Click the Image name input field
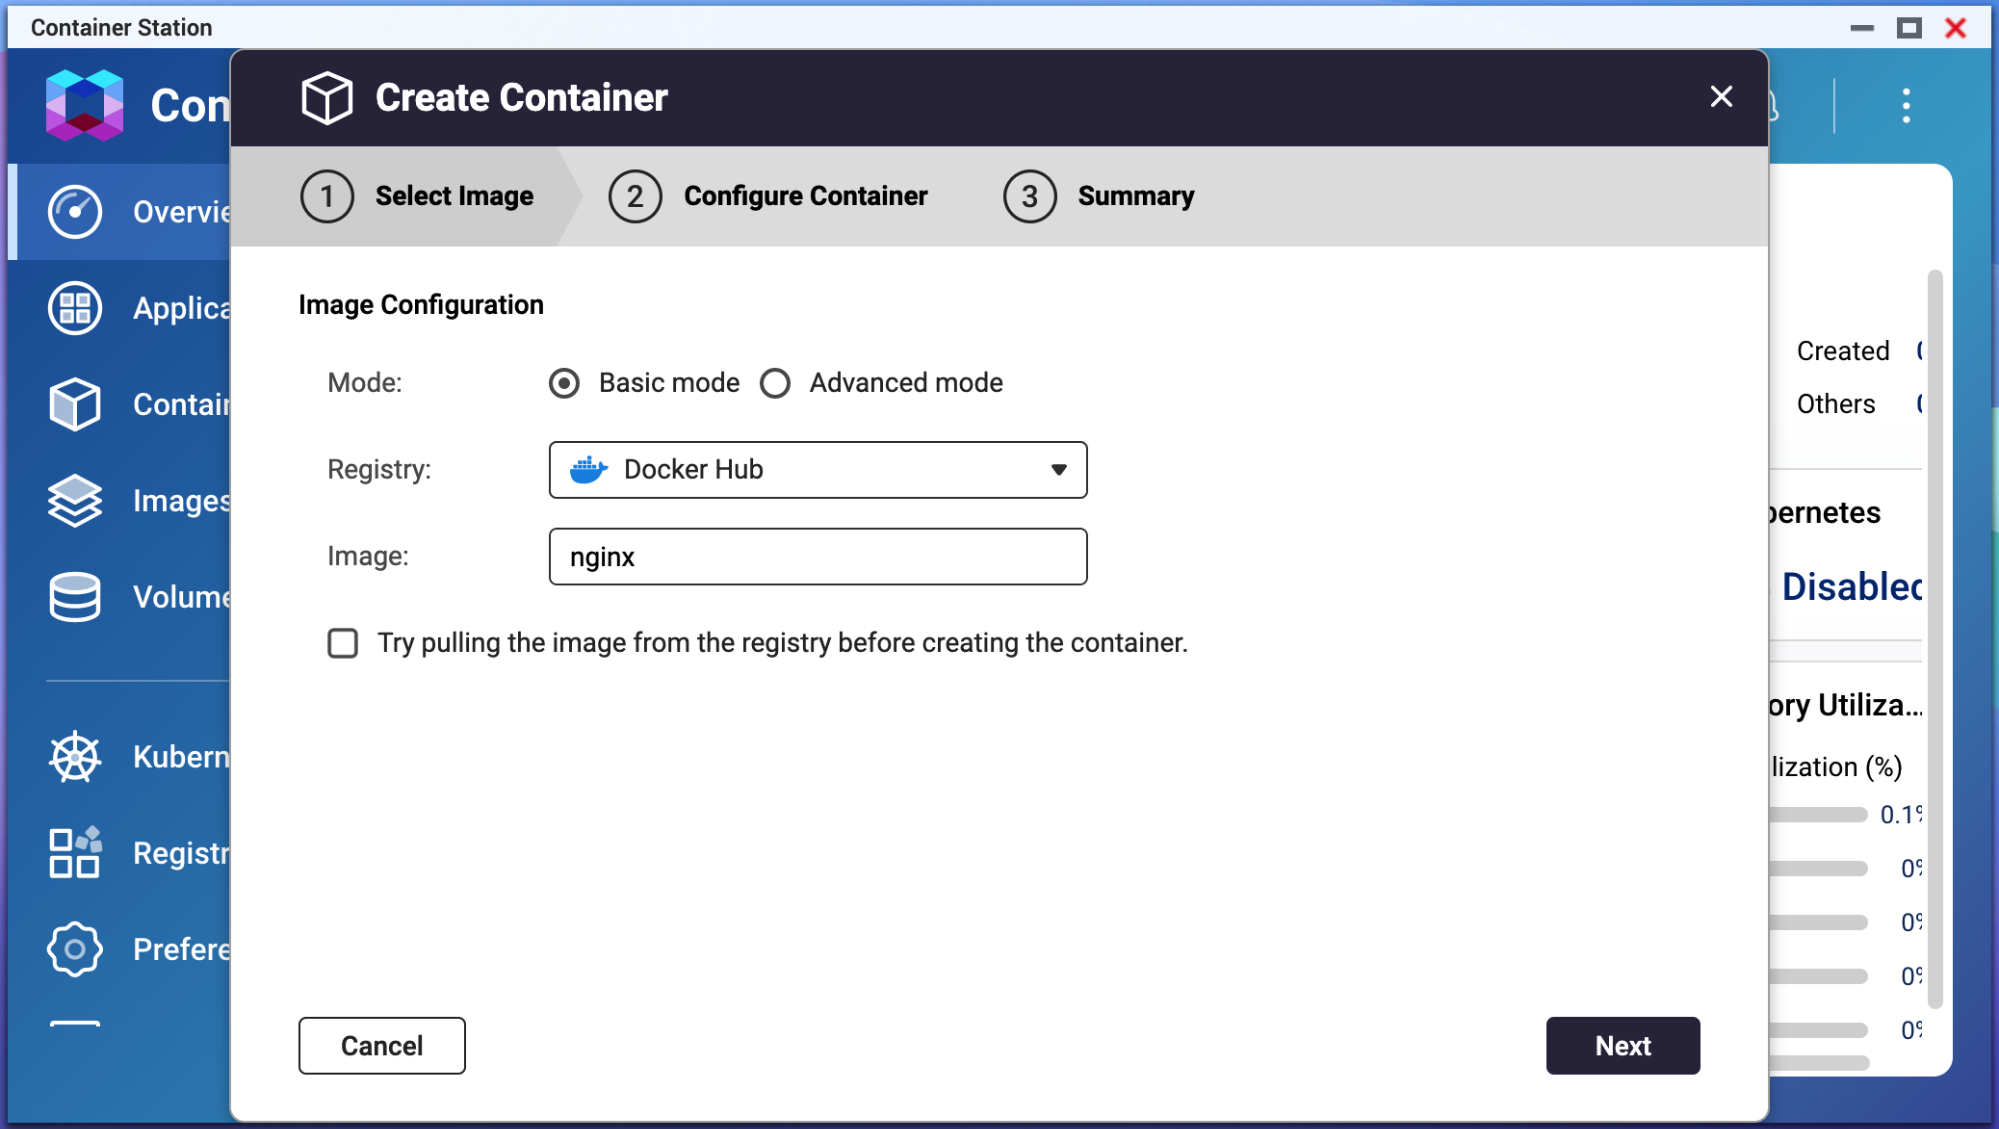Viewport: 1999px width, 1129px height. (818, 557)
